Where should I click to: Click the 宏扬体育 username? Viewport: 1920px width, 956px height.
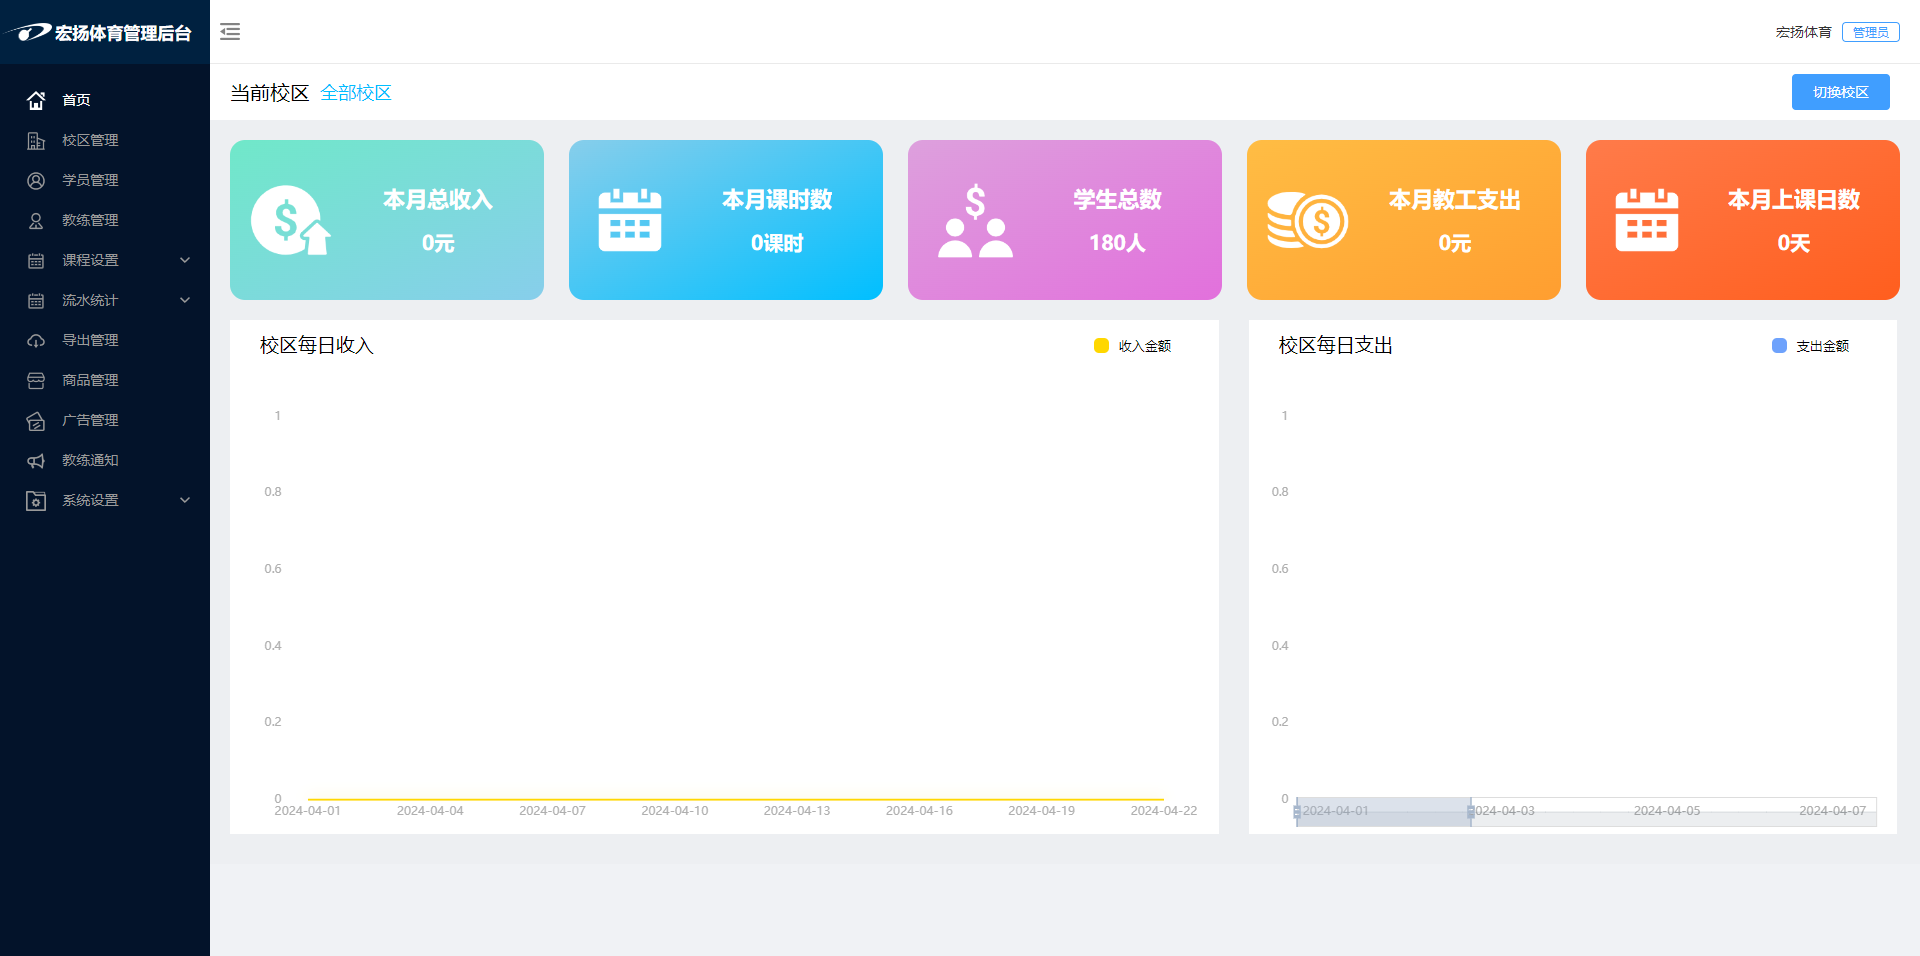(x=1803, y=32)
